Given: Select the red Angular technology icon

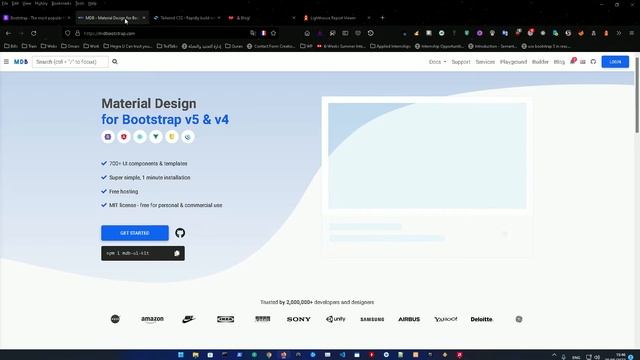Looking at the screenshot, I should click(124, 137).
